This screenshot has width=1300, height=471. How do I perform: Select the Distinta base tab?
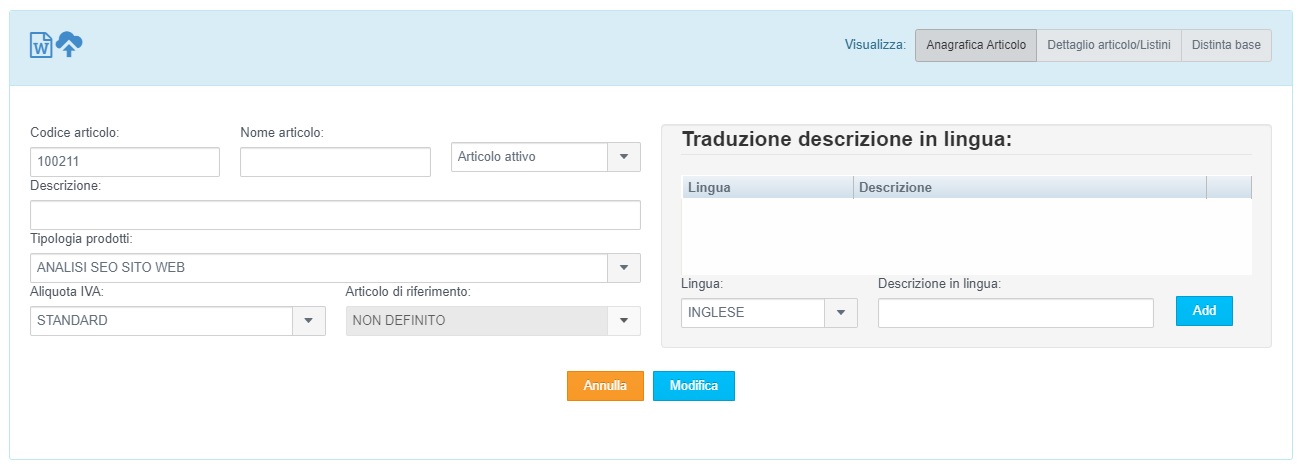1226,46
